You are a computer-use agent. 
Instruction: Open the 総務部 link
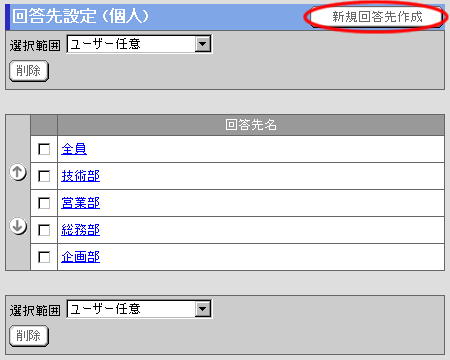(x=80, y=230)
